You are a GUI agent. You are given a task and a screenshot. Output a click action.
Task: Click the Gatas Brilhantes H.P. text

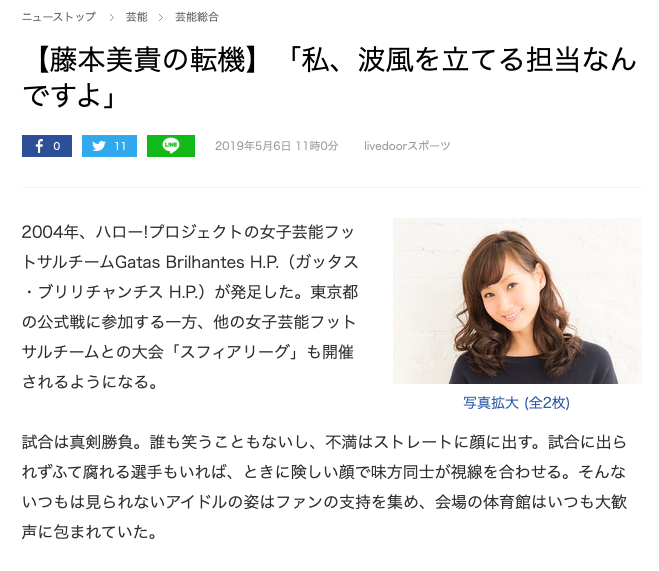tap(197, 262)
